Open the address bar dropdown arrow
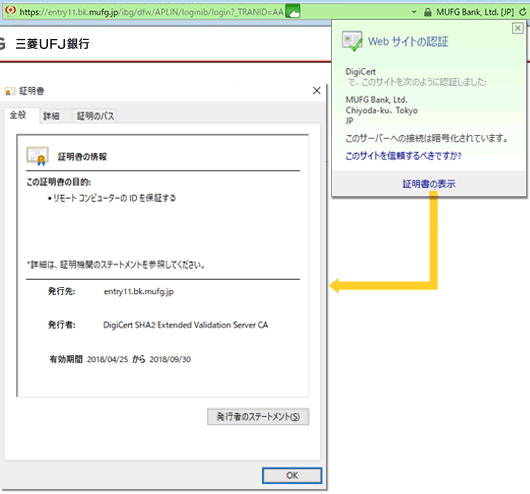Viewport: 530px width, 494px height. pyautogui.click(x=414, y=12)
